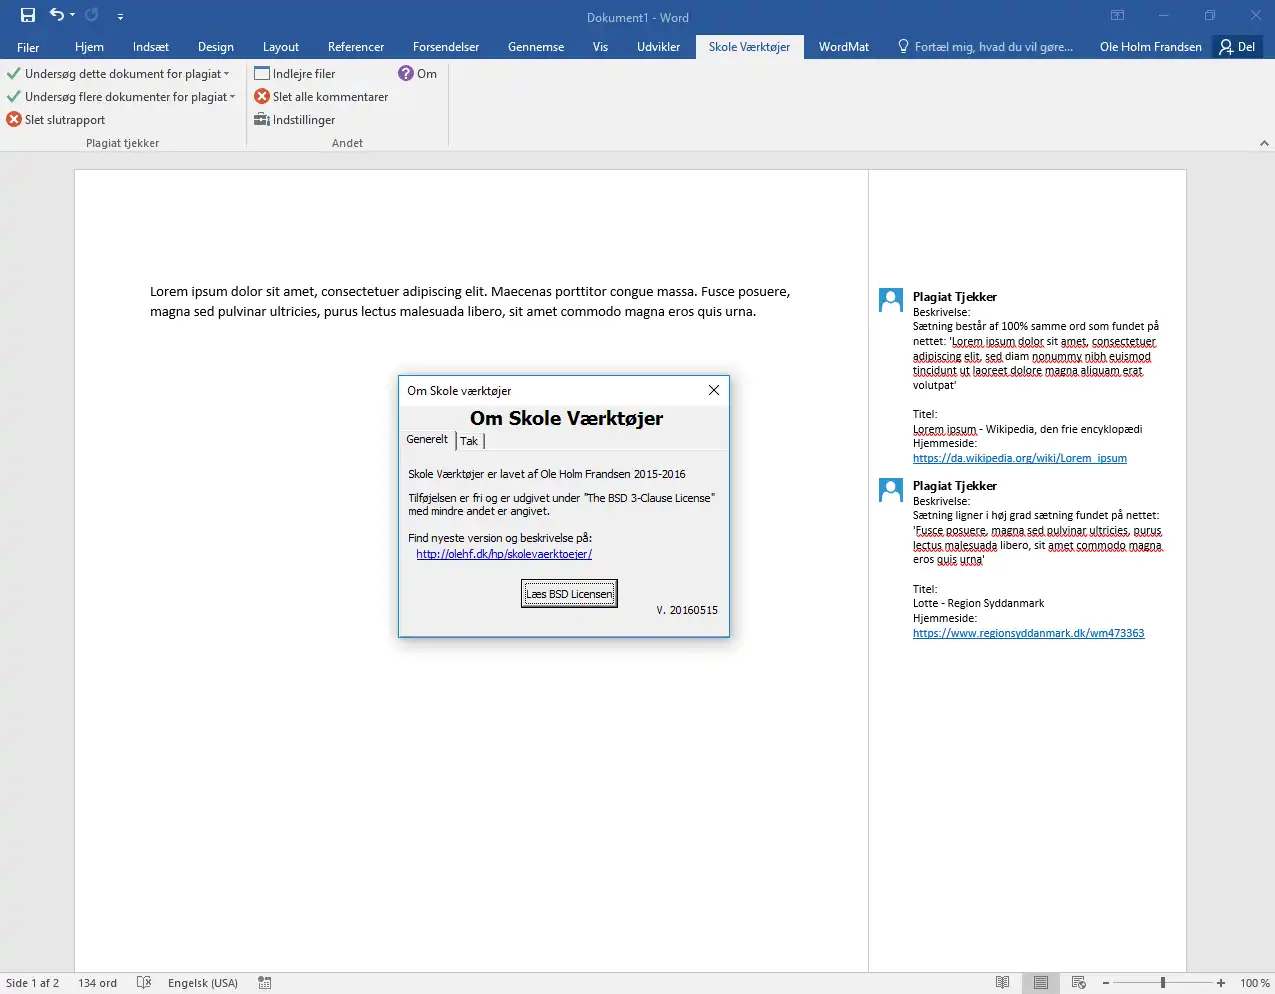Click the purple Om help icon
This screenshot has height=994, width=1275.
pyautogui.click(x=406, y=74)
